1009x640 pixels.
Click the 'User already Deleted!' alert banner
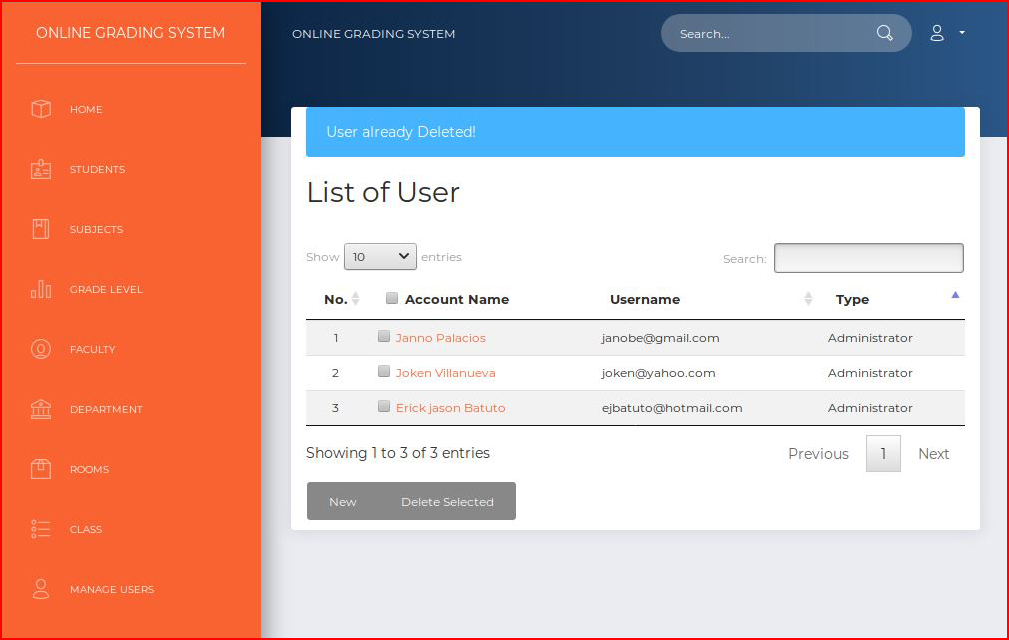click(x=635, y=132)
